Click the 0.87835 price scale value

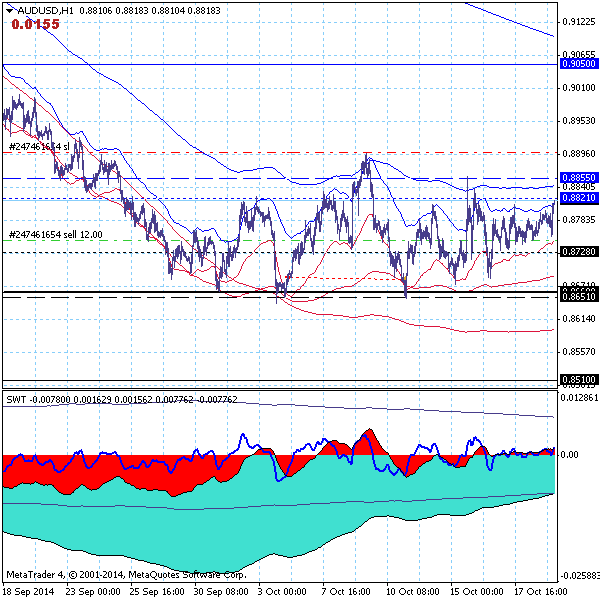point(579,220)
